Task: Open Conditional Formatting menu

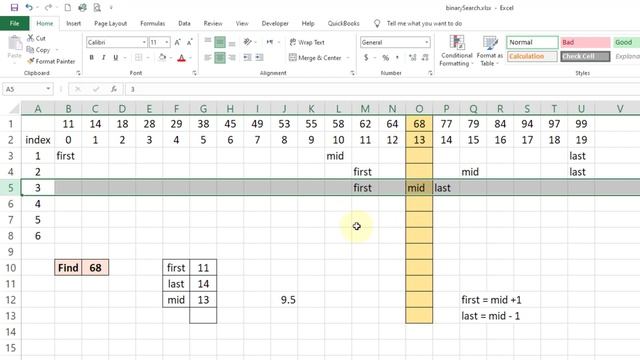Action: click(457, 51)
